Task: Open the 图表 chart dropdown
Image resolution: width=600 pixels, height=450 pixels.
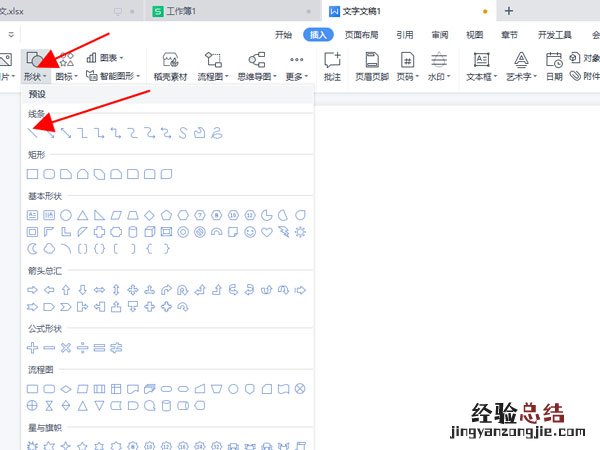Action: [x=104, y=58]
